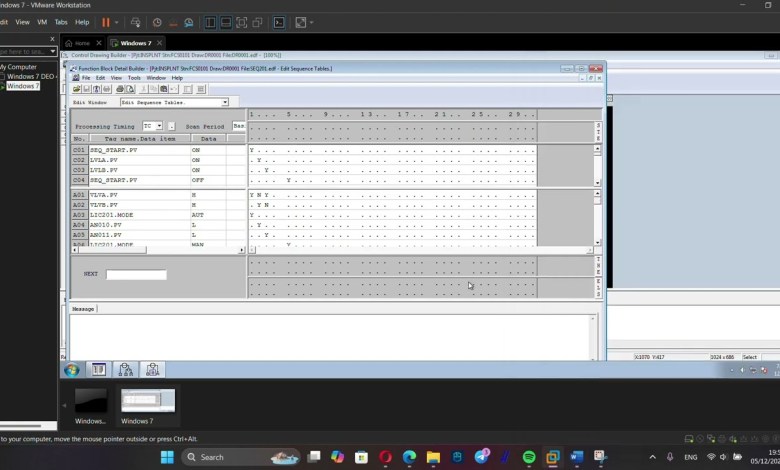The height and width of the screenshot is (470, 780).
Task: Open the Edit Window dropdown
Action: [225, 102]
